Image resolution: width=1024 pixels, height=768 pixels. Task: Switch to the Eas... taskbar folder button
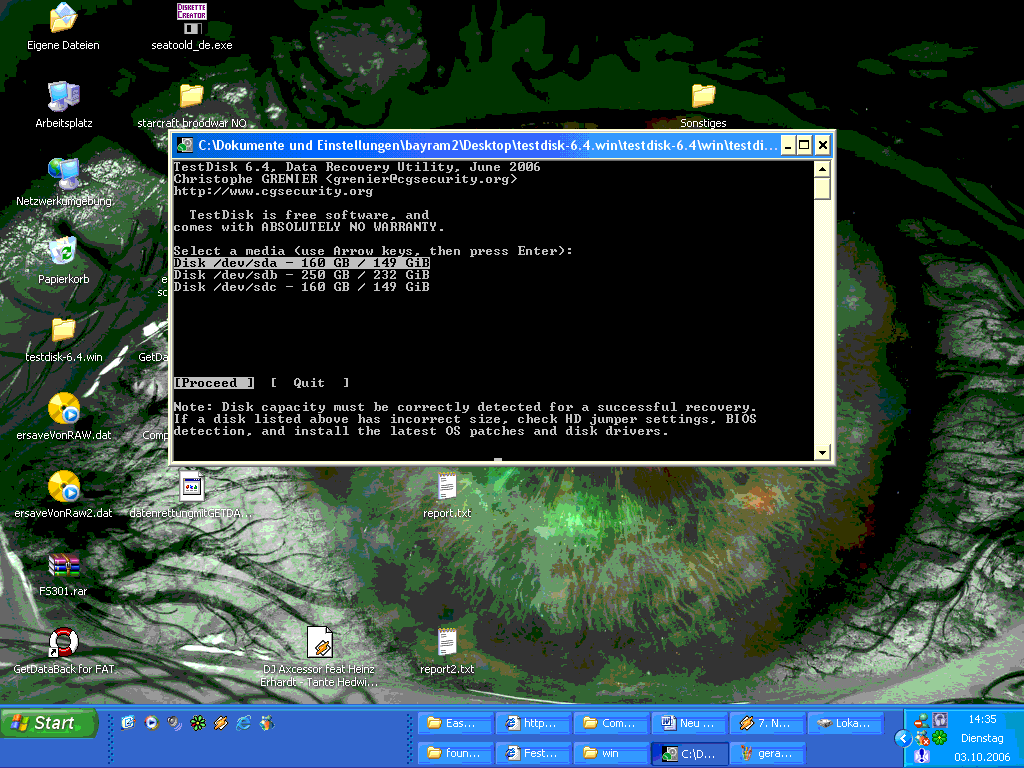455,723
